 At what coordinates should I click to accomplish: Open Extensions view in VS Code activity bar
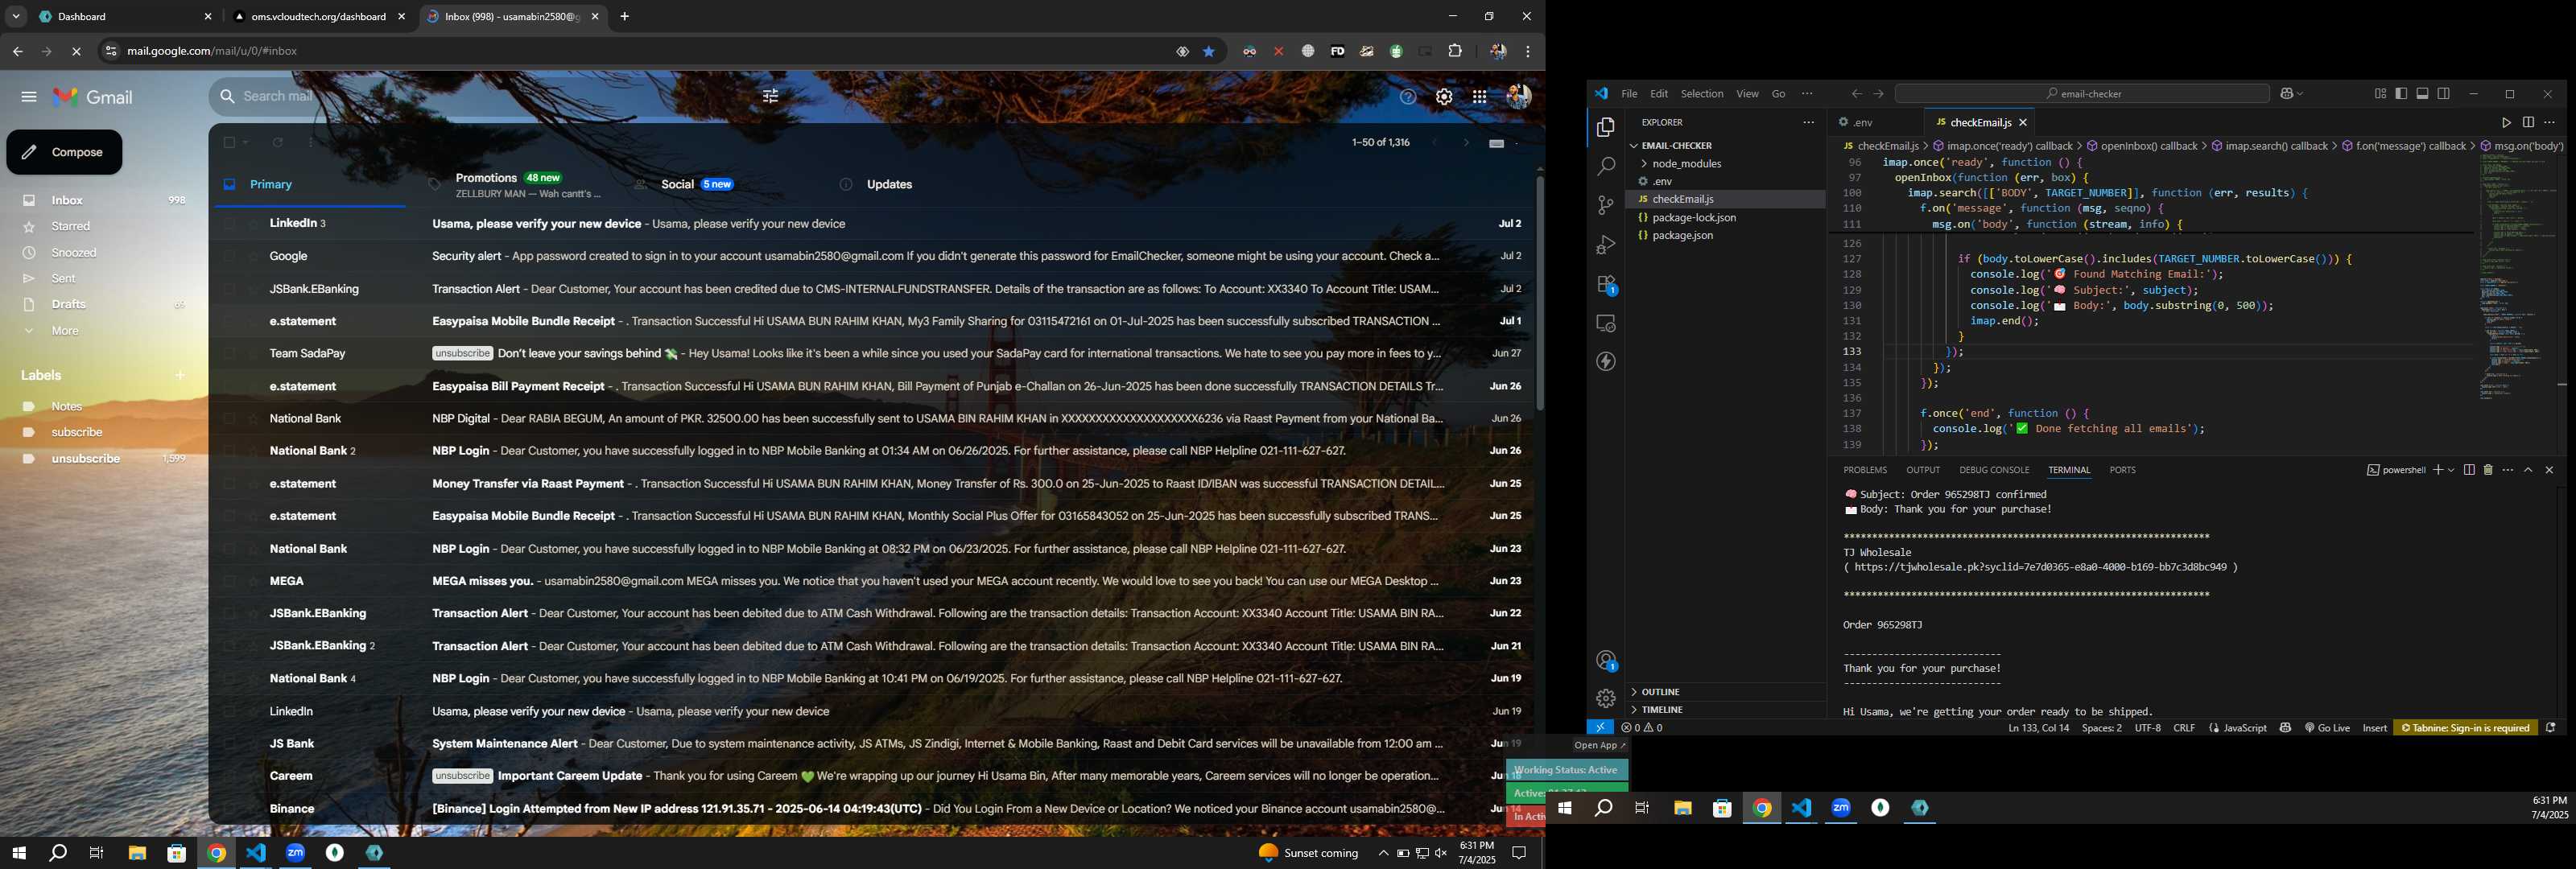click(1606, 285)
